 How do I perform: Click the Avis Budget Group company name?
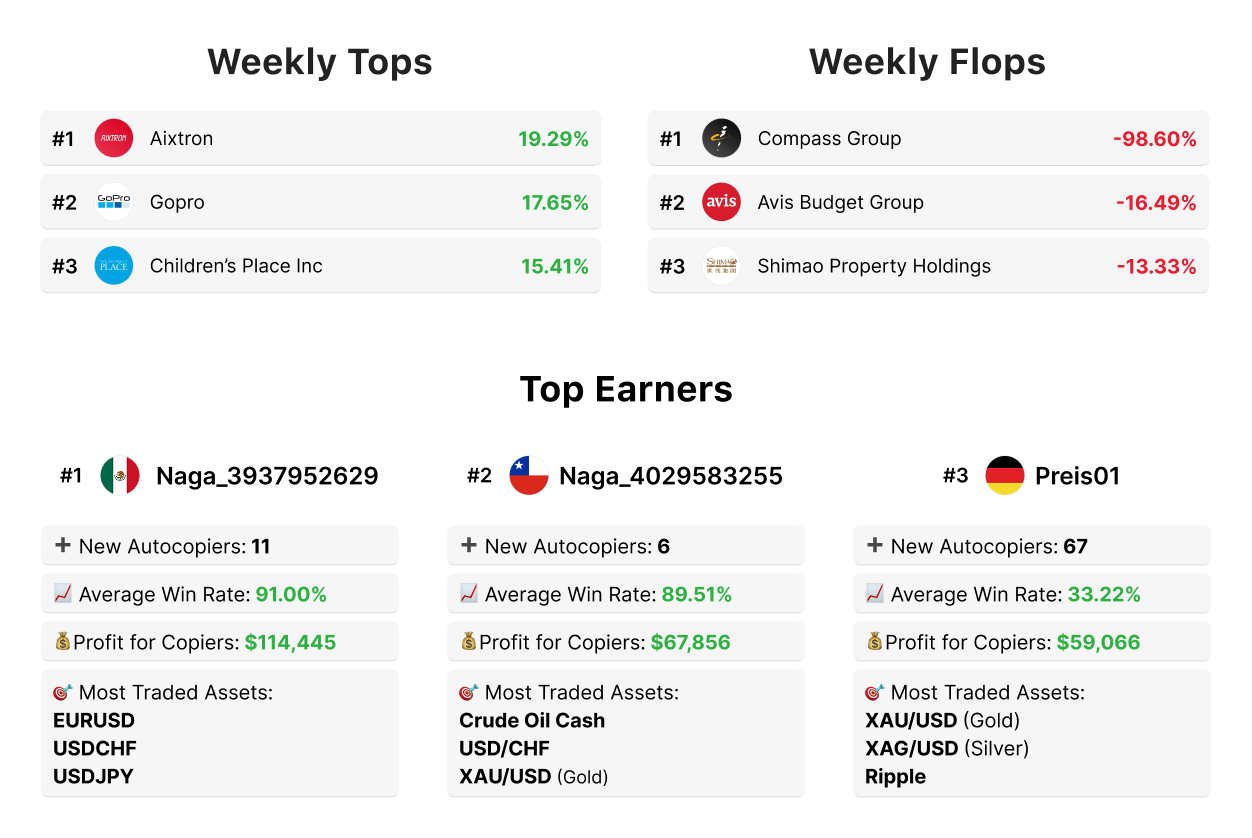coord(840,202)
